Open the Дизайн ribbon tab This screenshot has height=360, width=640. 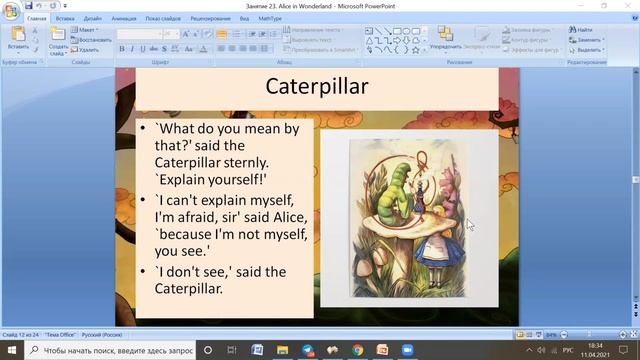[x=93, y=18]
